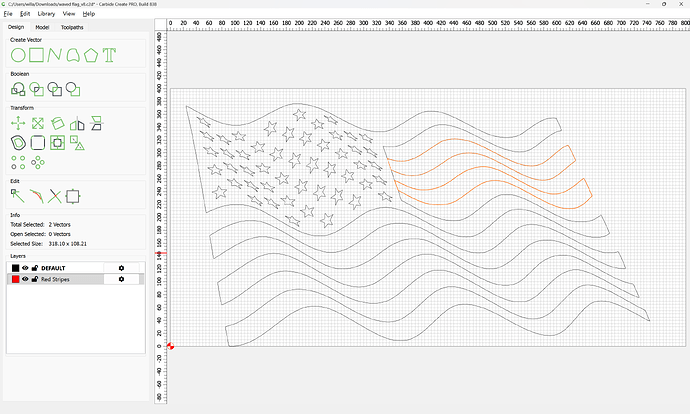Click the Scale/Resize transform icon
The width and height of the screenshot is (690, 414).
click(x=37, y=123)
